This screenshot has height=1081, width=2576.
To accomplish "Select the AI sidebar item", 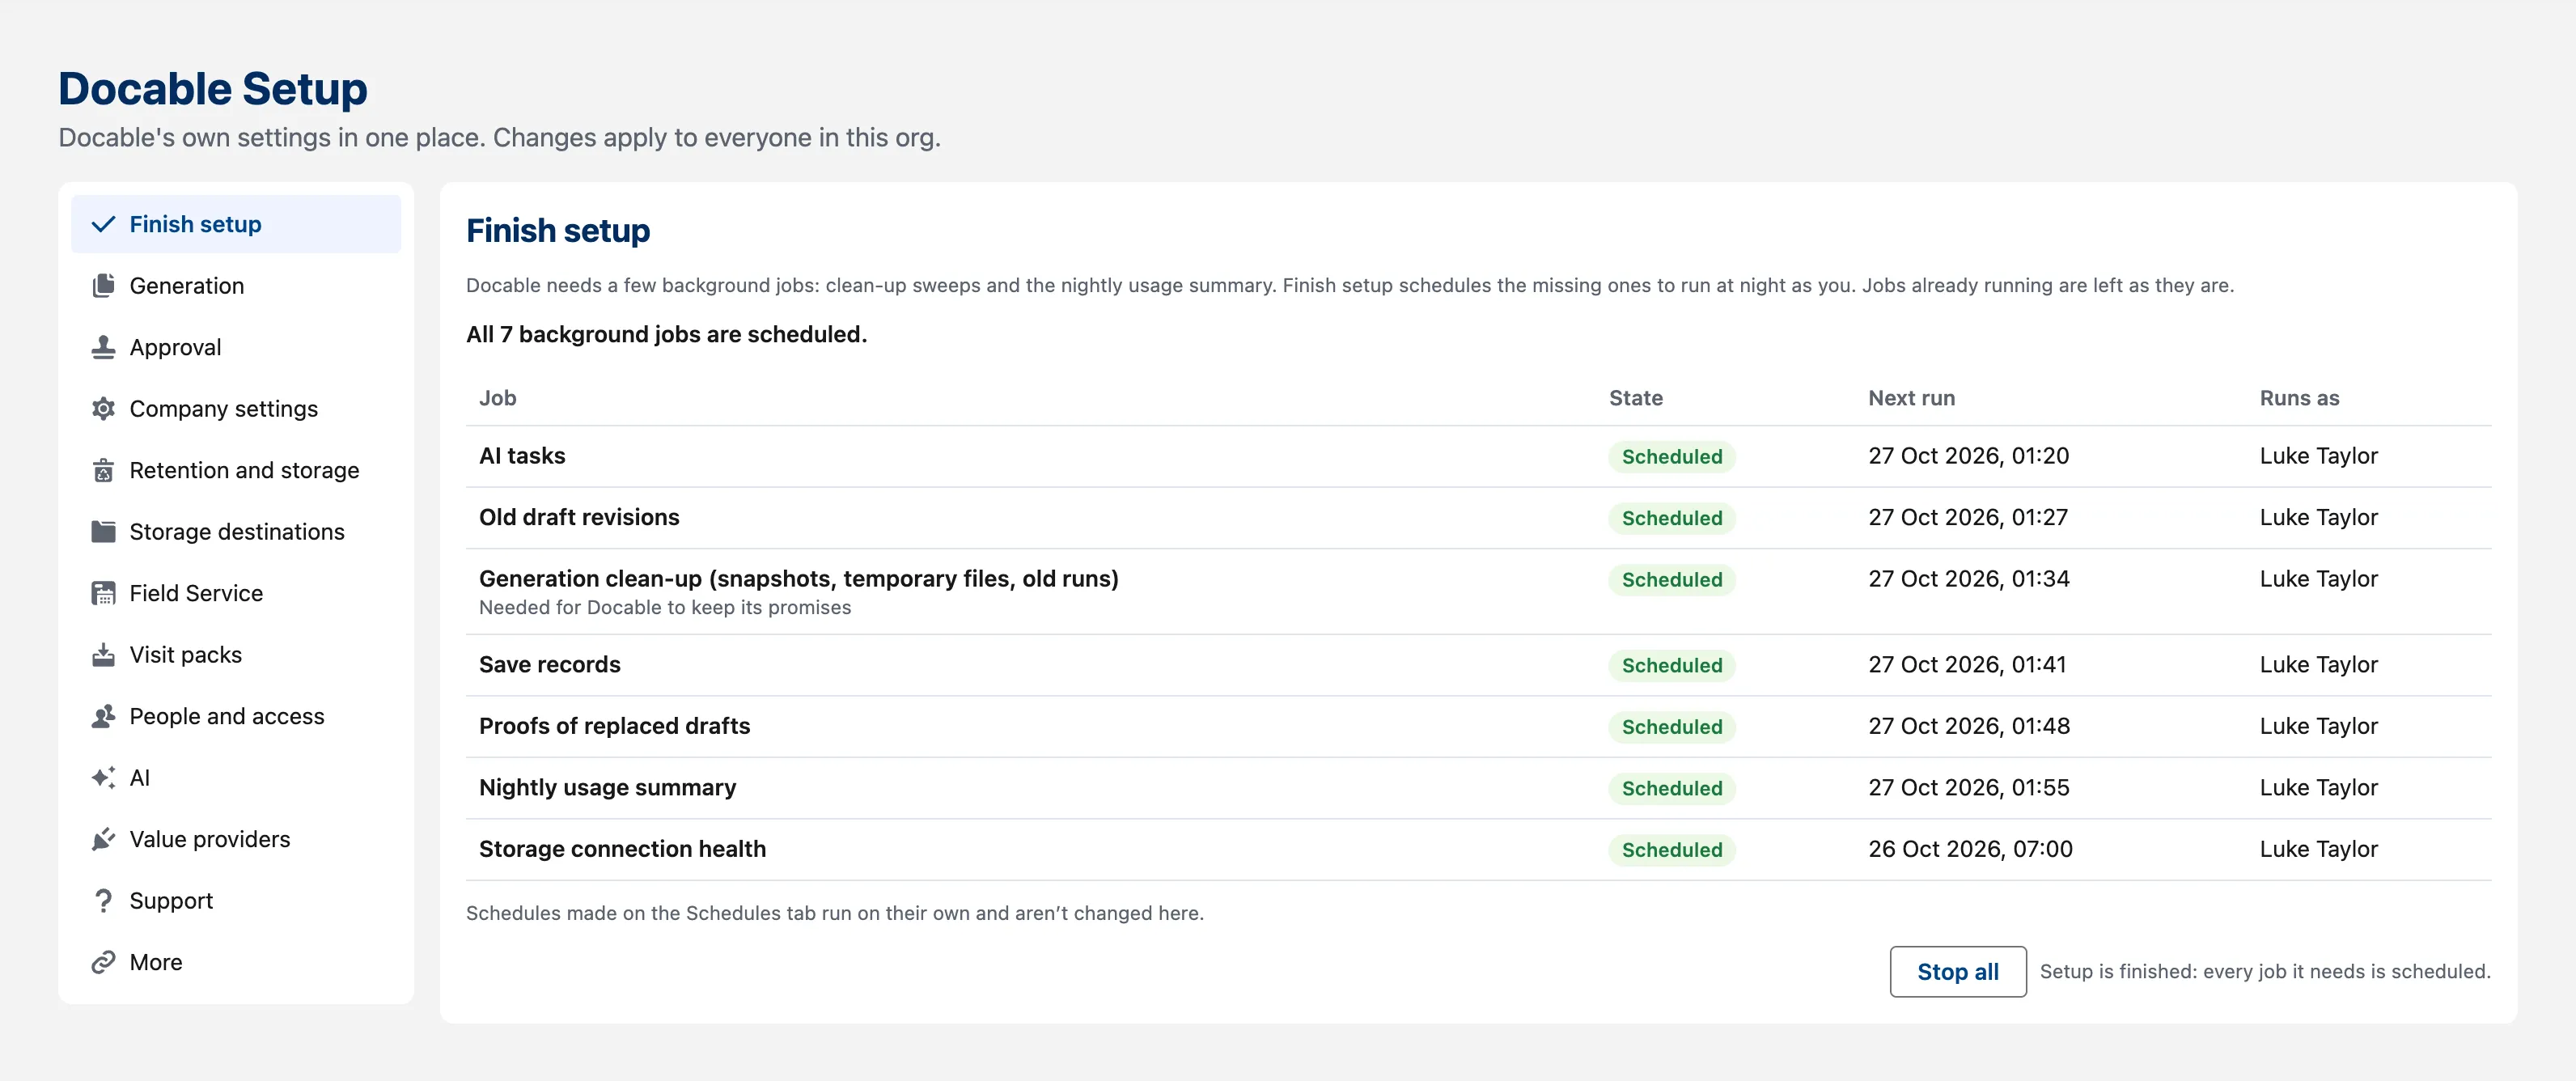I will coord(236,778).
